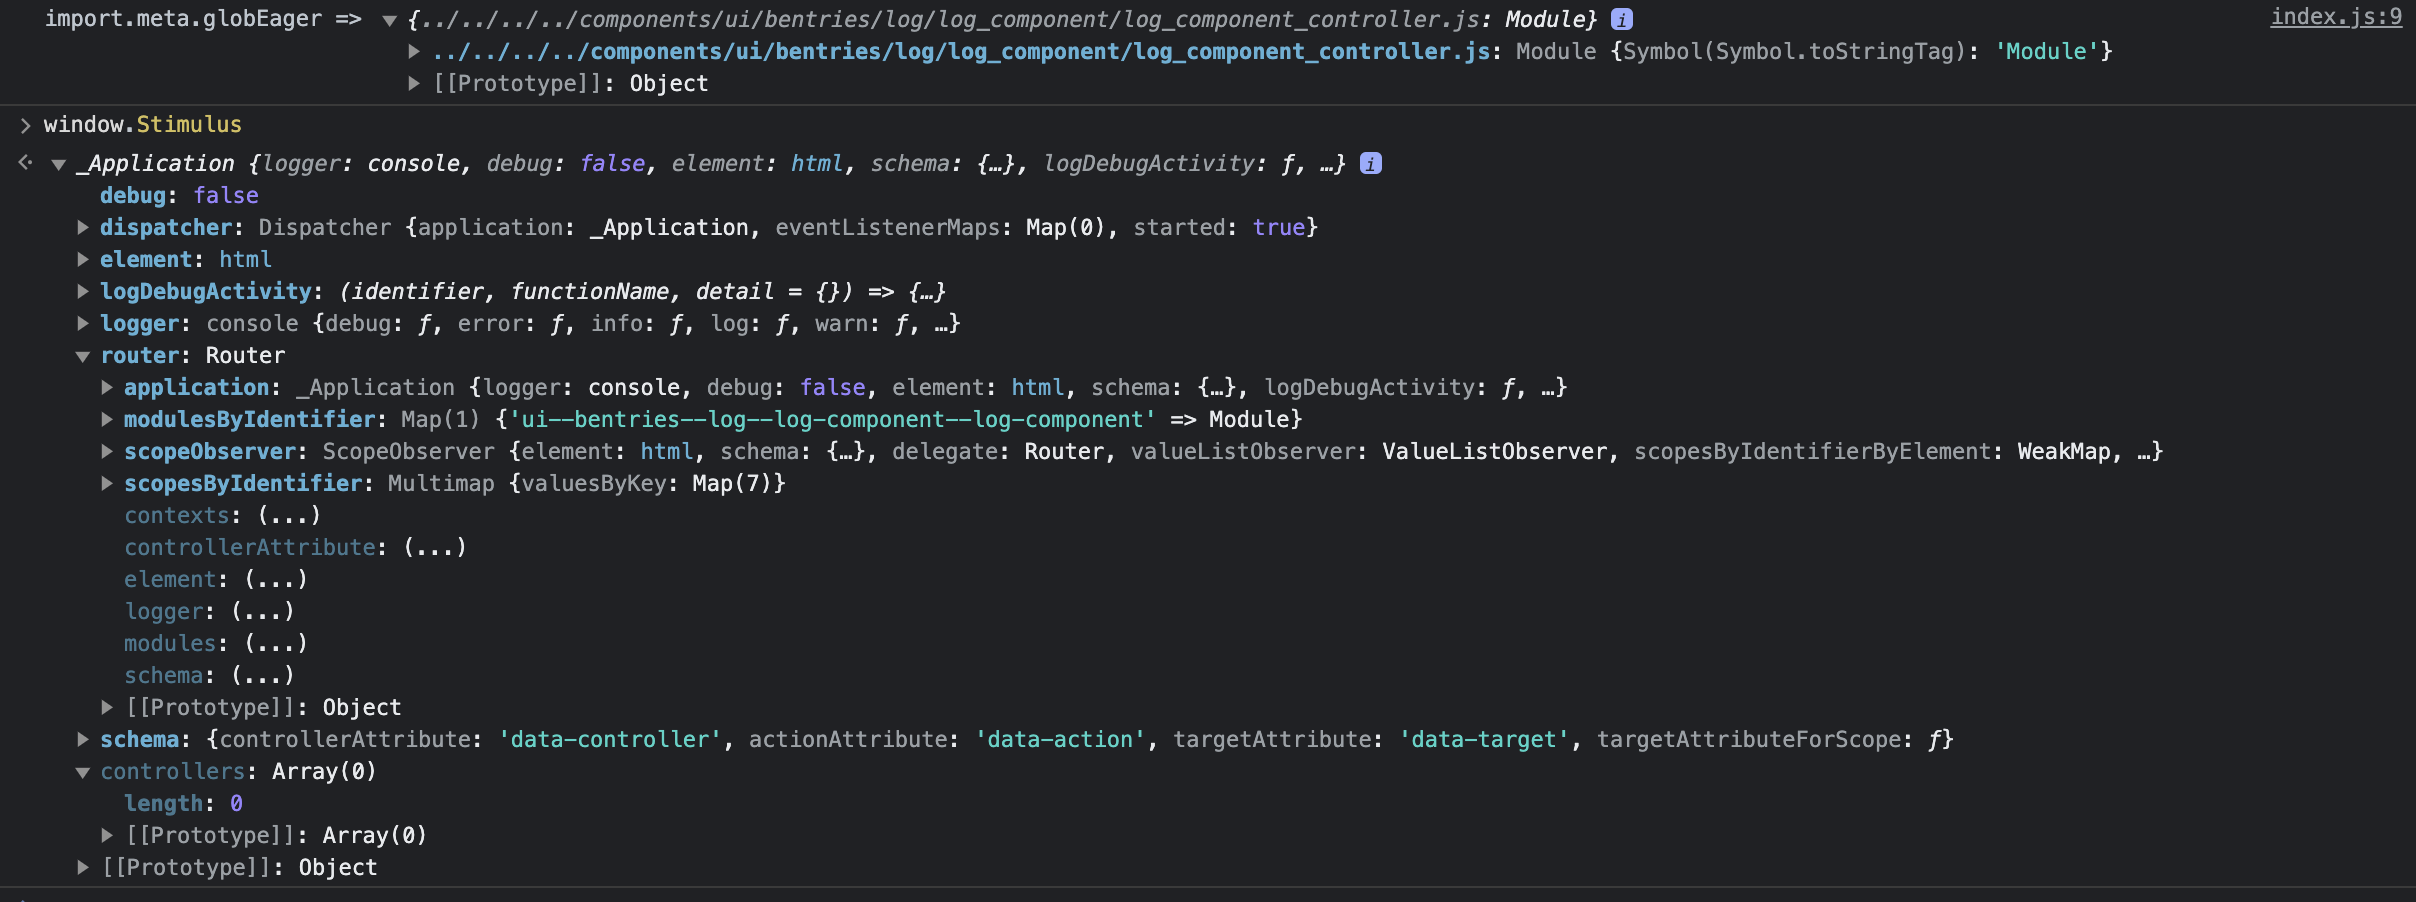The width and height of the screenshot is (2416, 902).
Task: Invoke the modules: (...) getter
Action: click(x=276, y=643)
